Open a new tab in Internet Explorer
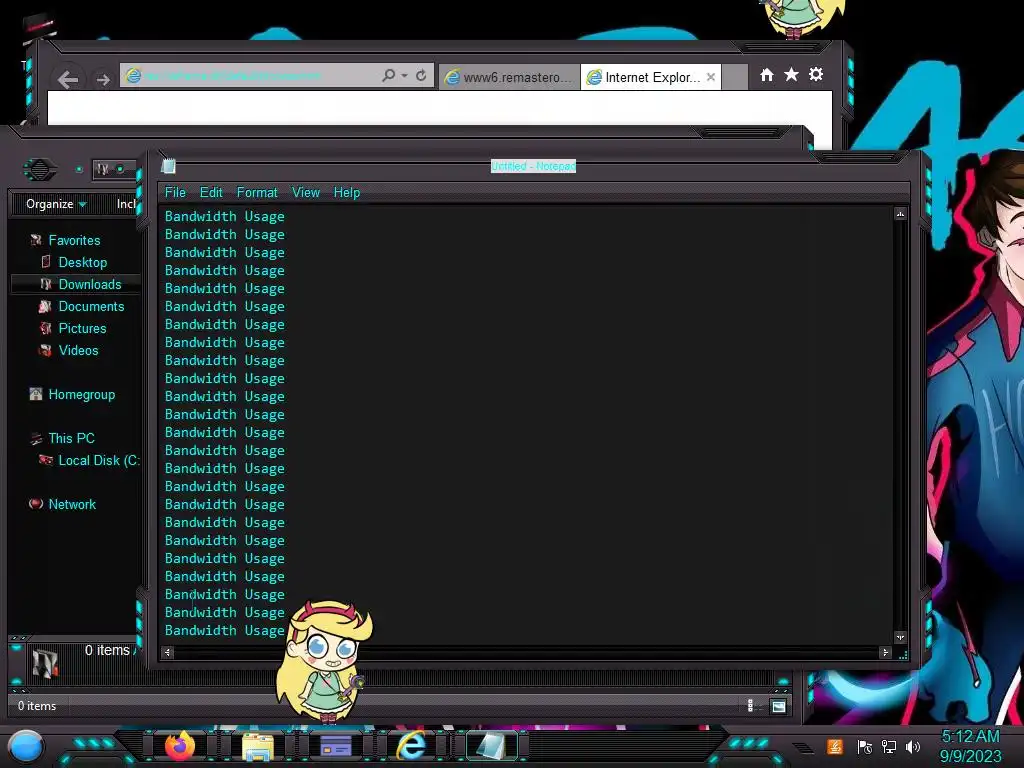Screen dimensions: 1024x768 click(735, 77)
